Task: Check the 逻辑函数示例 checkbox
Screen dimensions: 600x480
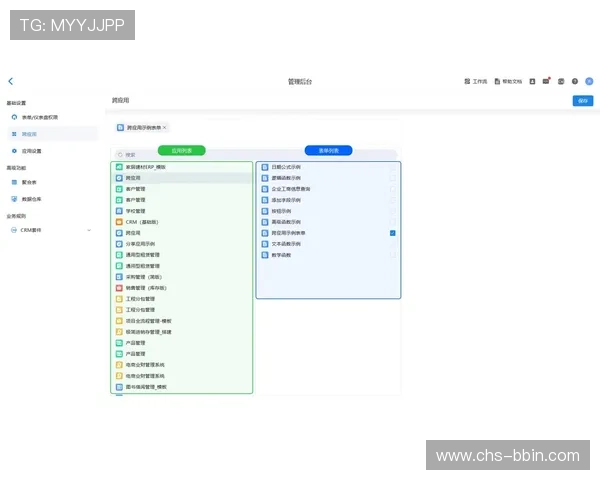Action: click(x=393, y=178)
